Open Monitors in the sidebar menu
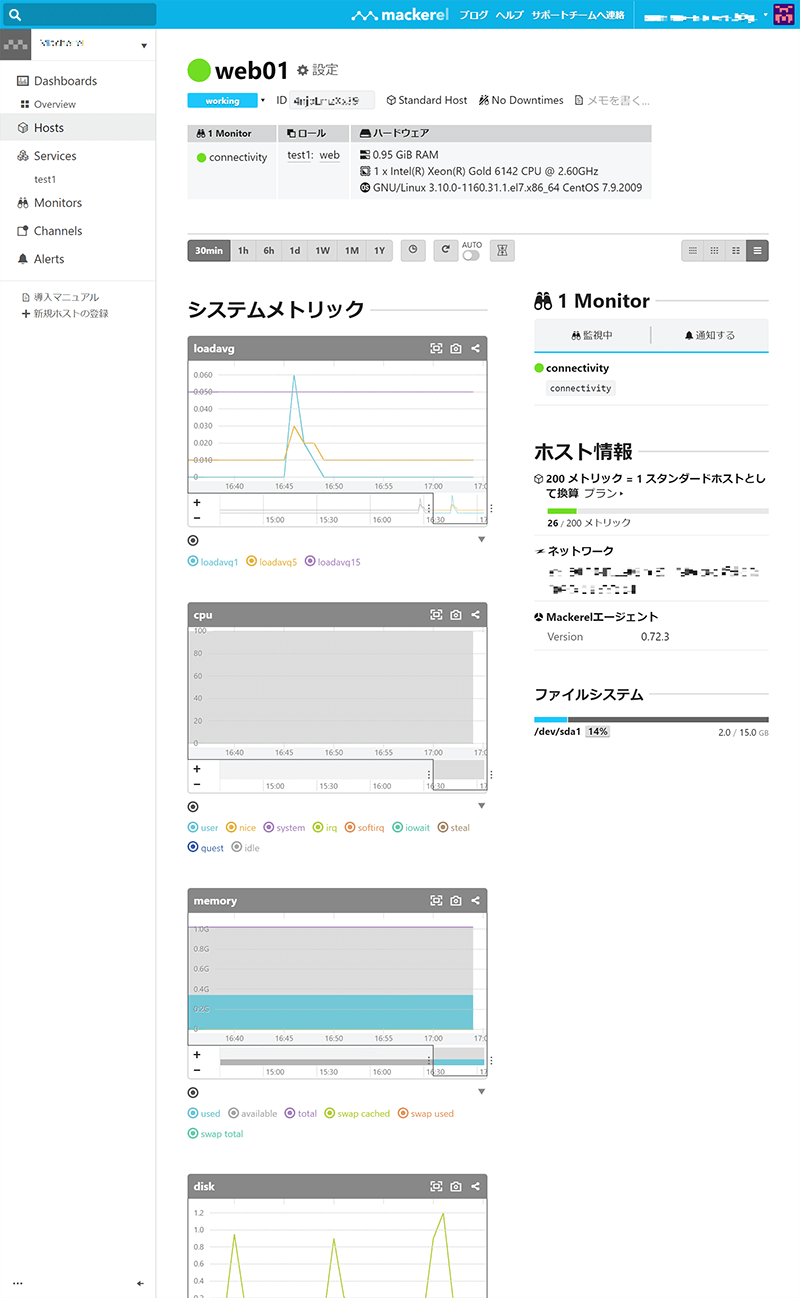This screenshot has width=800, height=1298. (x=57, y=203)
